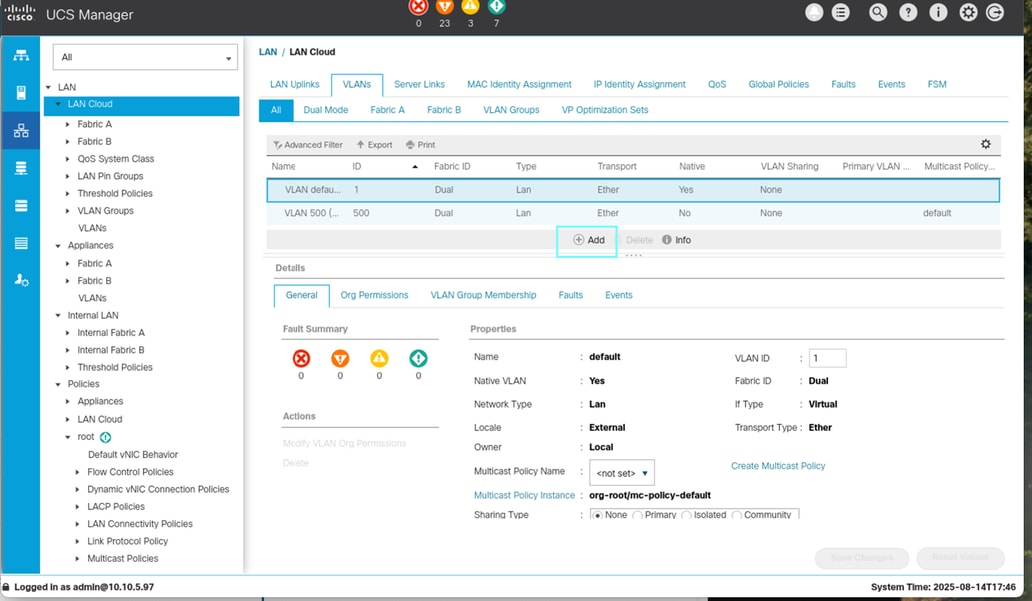Open the Storage section in the sidebar
Viewport: 1032px width, 601px height.
[21, 244]
